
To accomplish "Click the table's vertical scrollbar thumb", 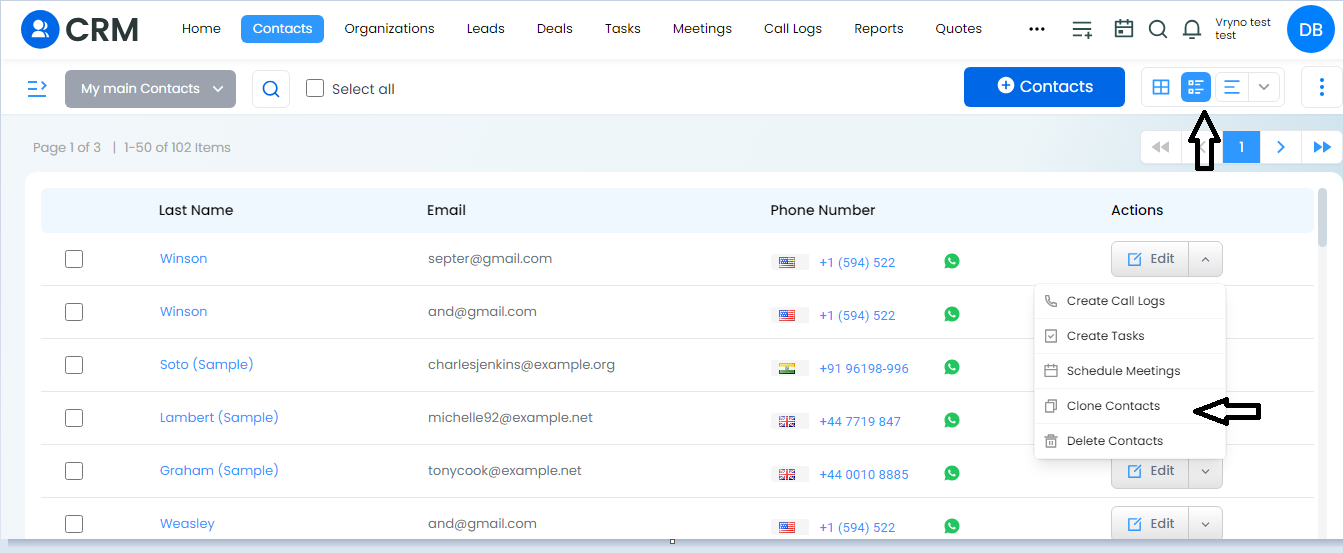I will (1324, 217).
